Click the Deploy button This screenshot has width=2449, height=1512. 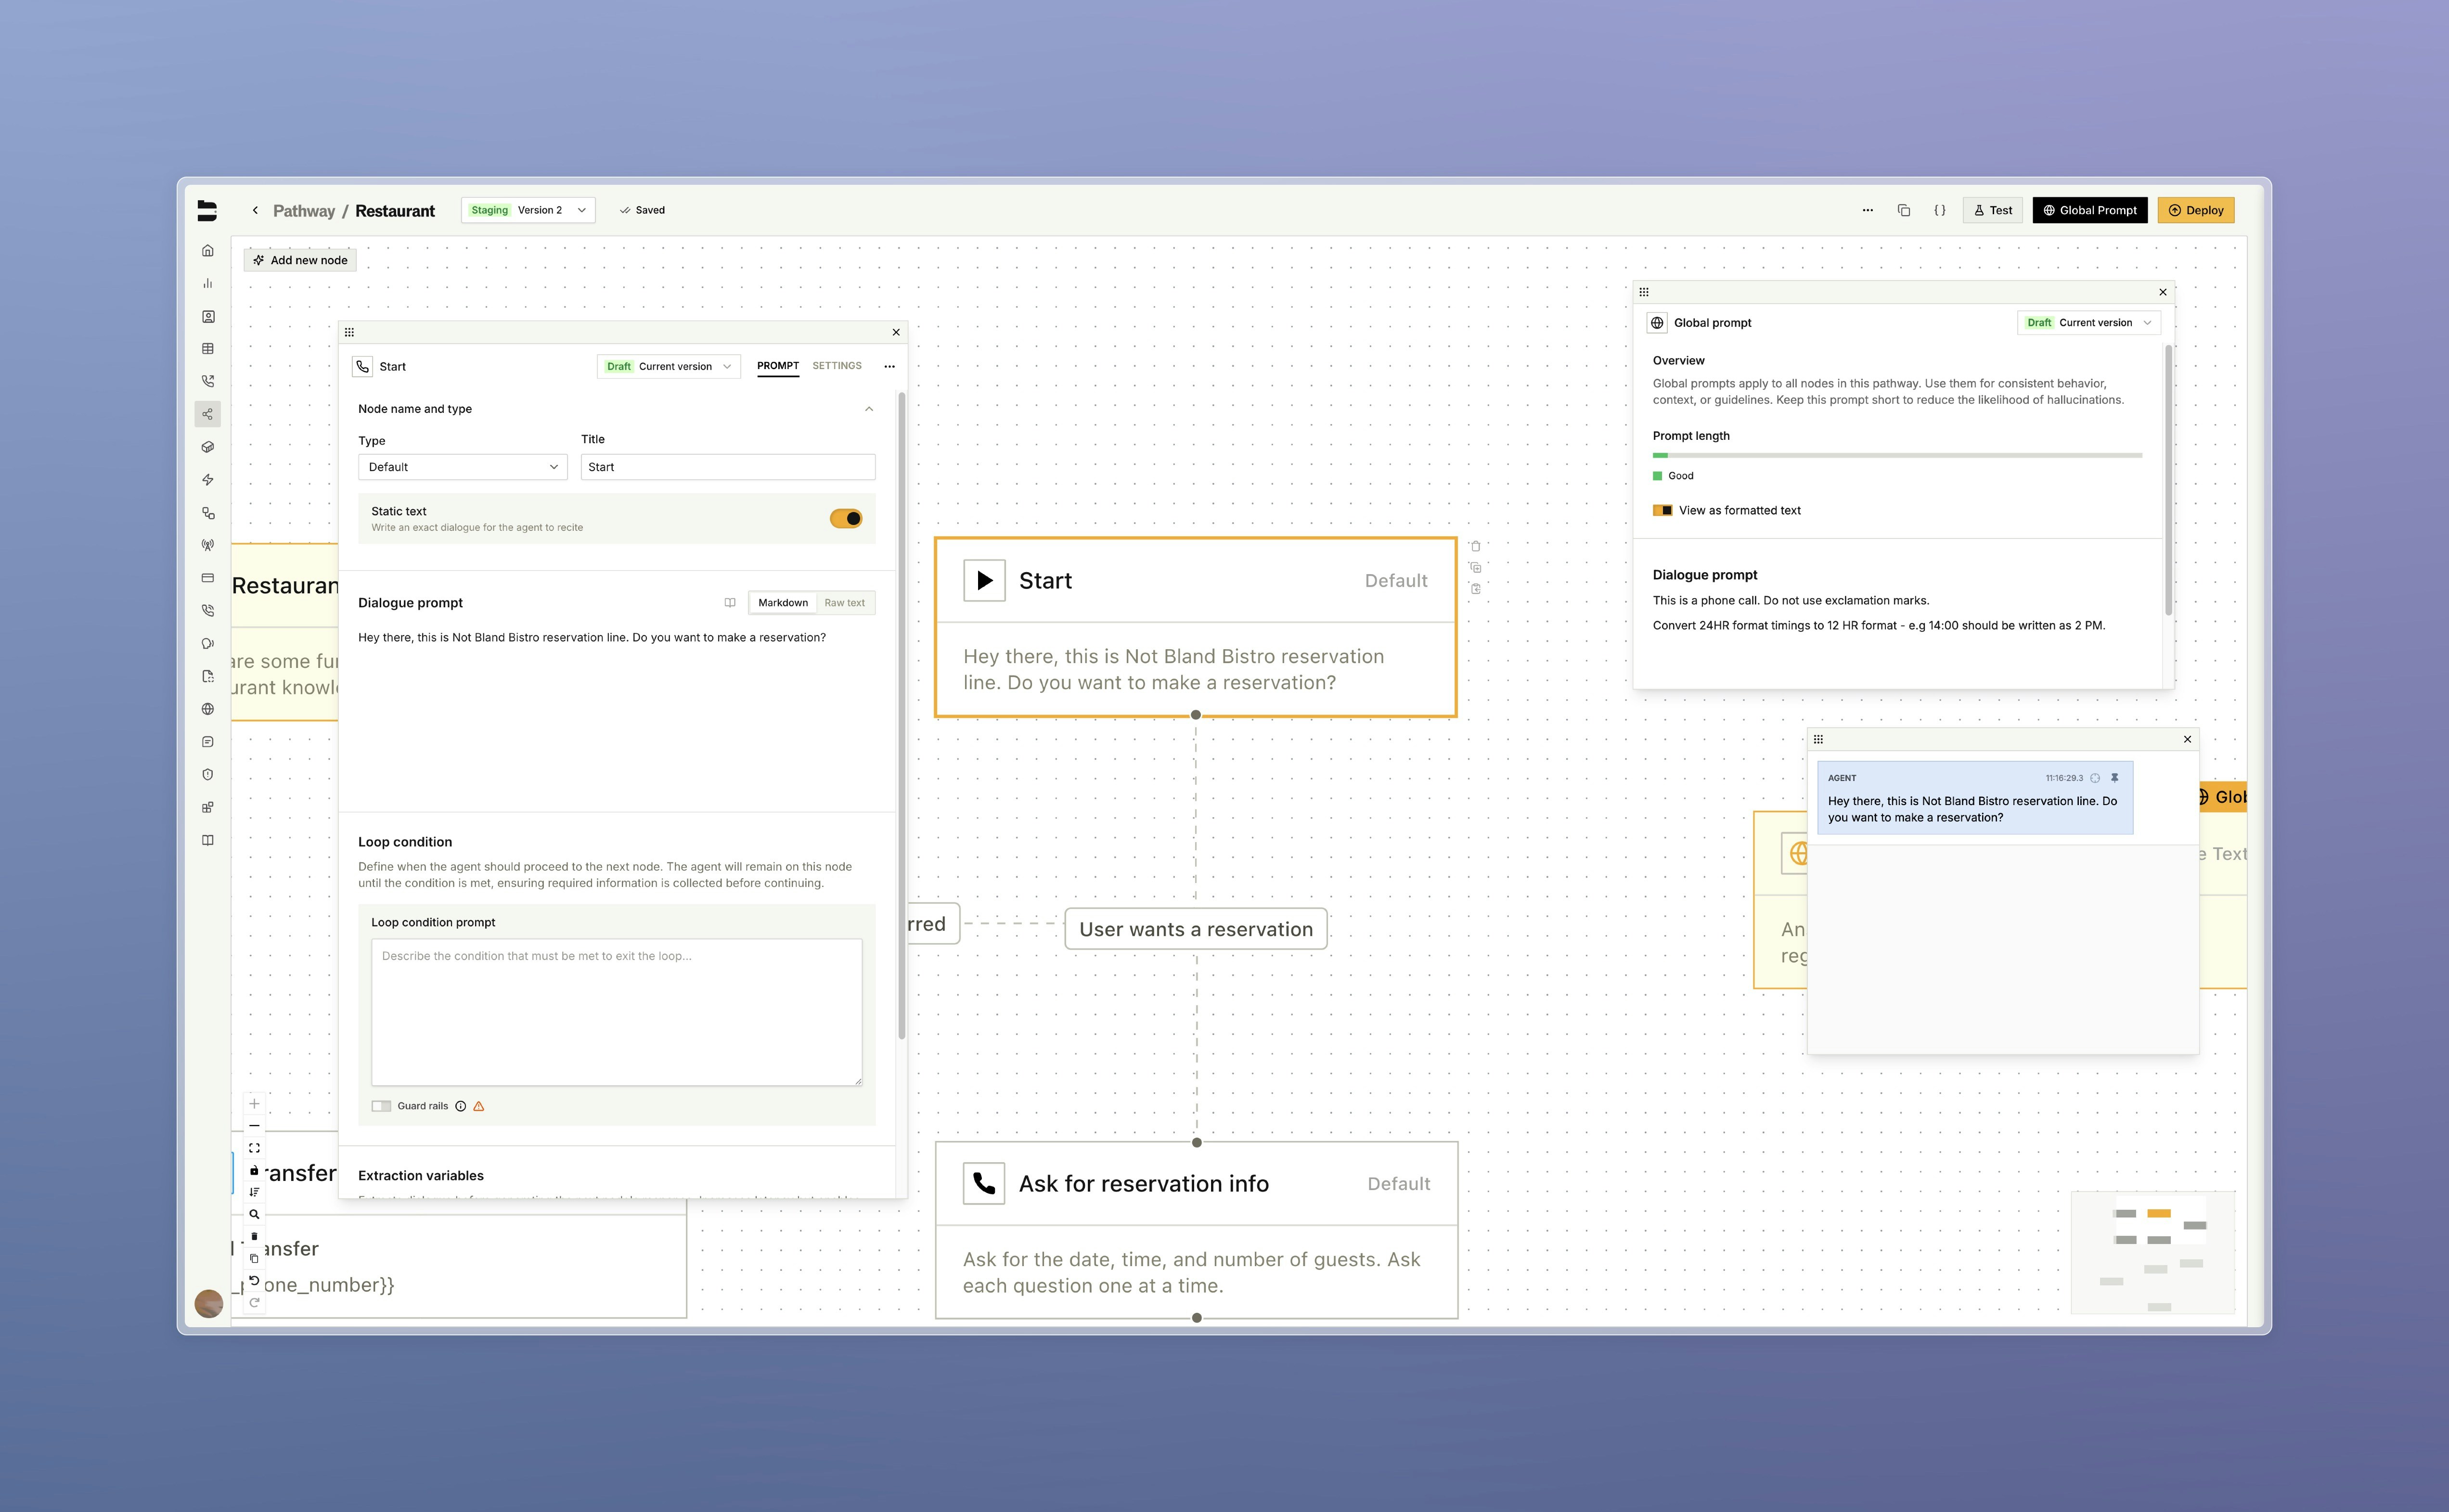pyautogui.click(x=2195, y=210)
